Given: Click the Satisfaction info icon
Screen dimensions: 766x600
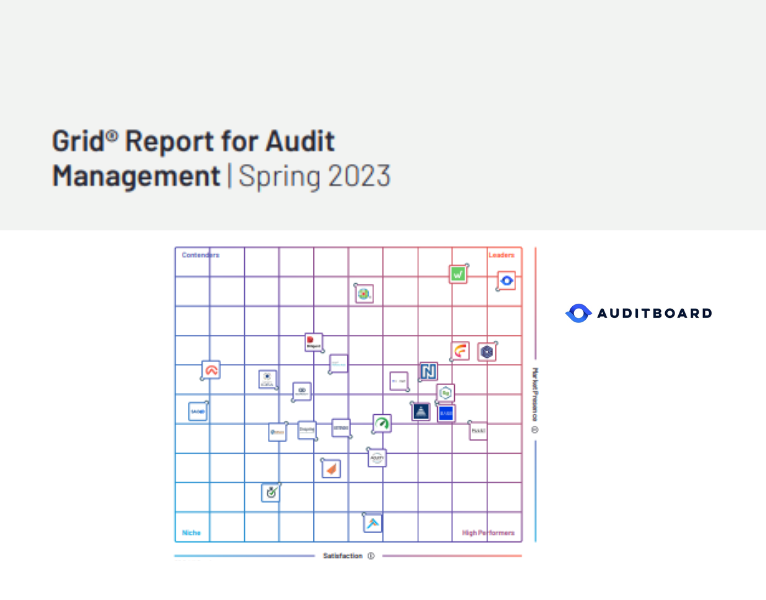Looking at the screenshot, I should (x=371, y=556).
